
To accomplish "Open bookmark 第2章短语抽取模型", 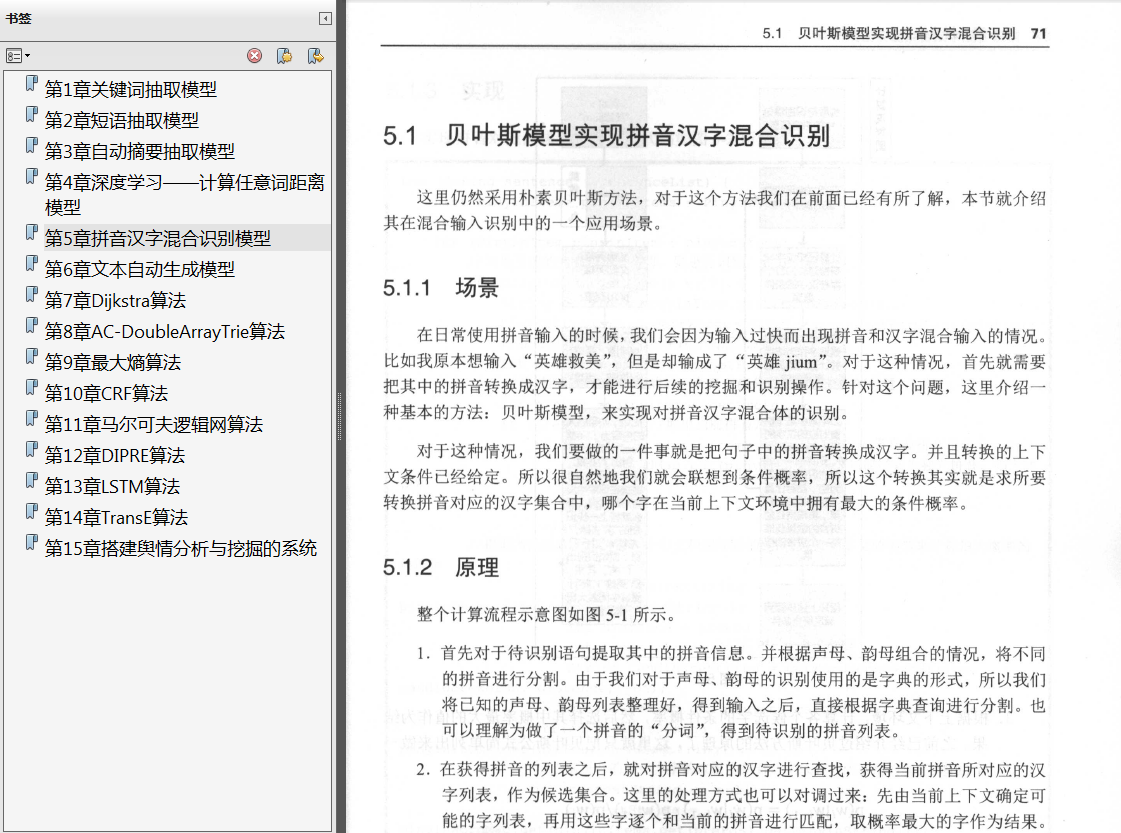I will tap(122, 120).
